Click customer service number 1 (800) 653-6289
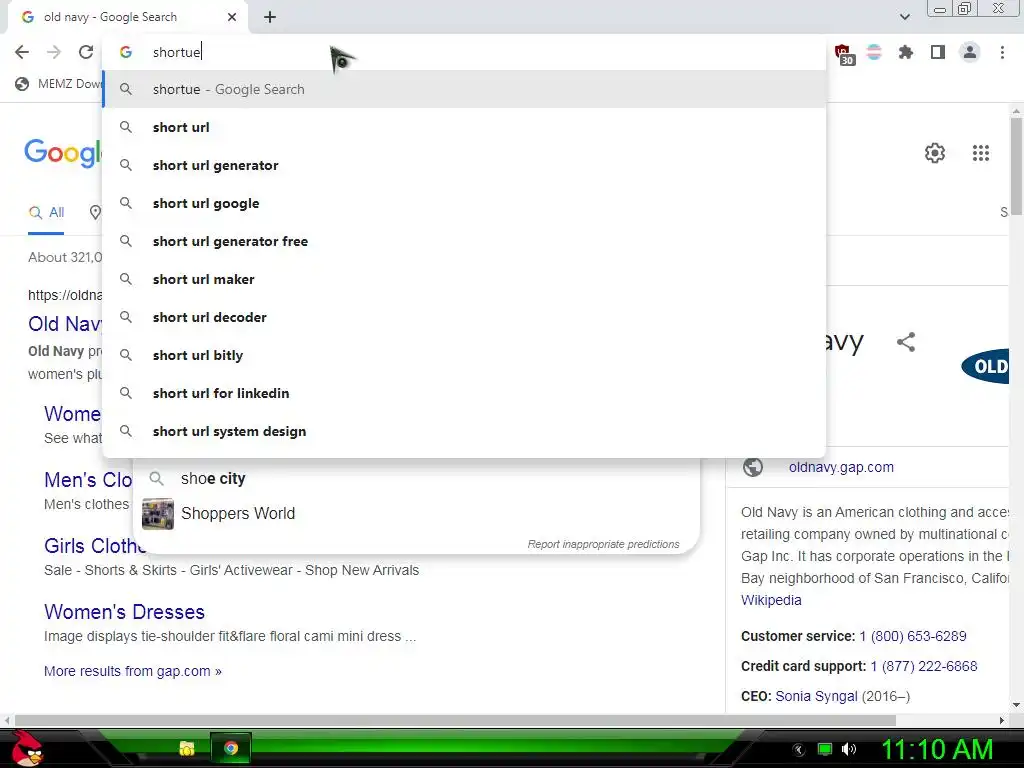 913,636
